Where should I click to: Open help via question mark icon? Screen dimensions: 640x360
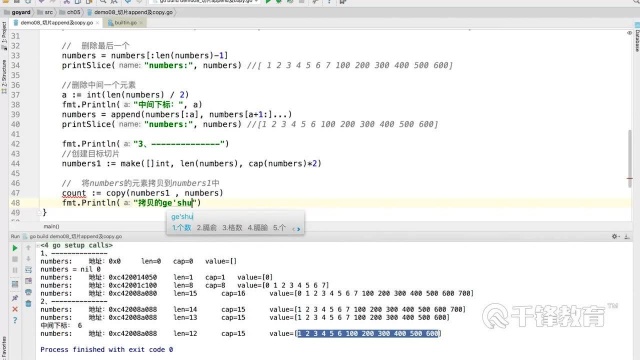point(15,320)
